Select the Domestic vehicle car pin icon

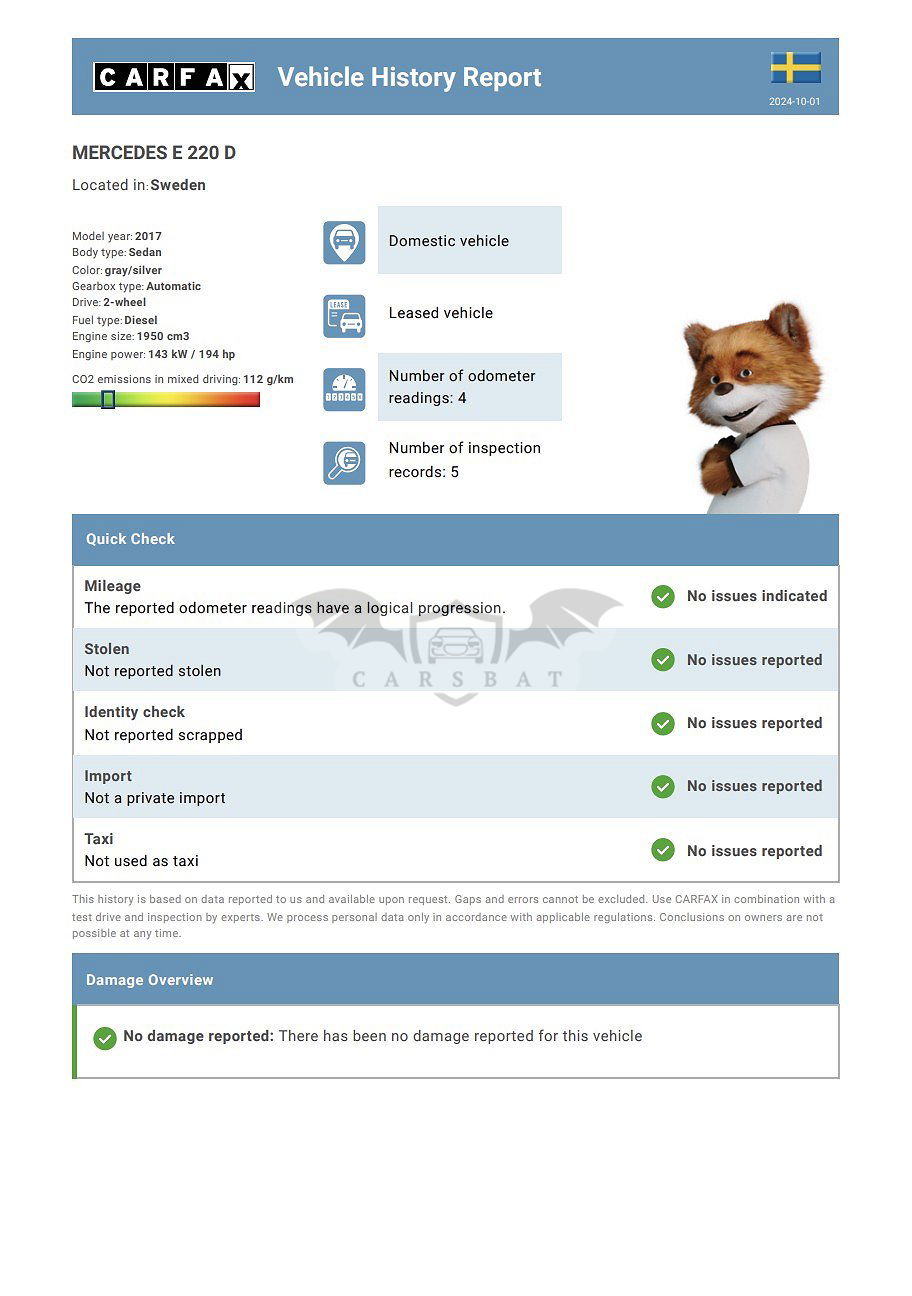click(x=344, y=242)
